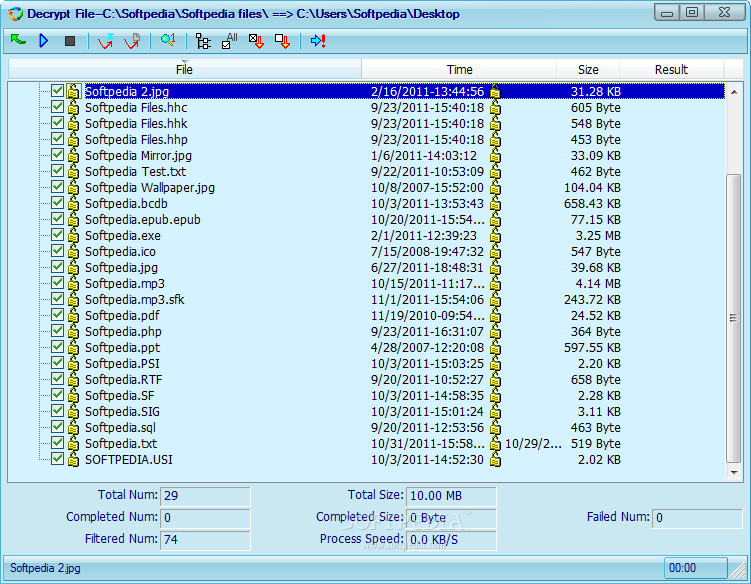Sort by the Size column header
Viewport: 751px width, 584px height.
588,69
